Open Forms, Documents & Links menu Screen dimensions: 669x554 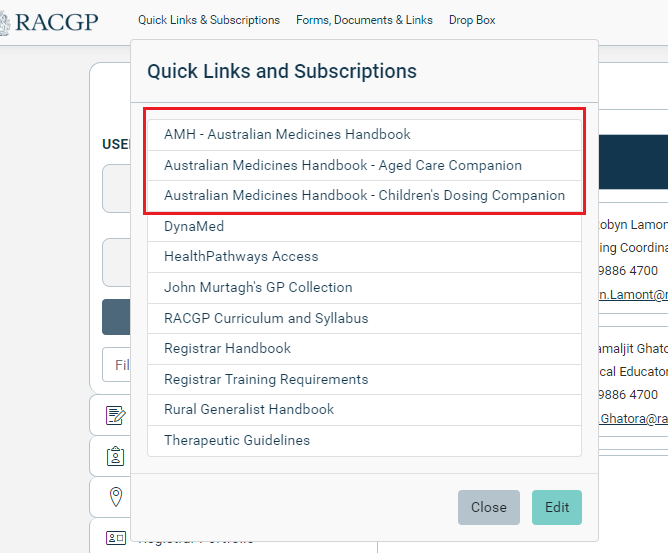364,20
